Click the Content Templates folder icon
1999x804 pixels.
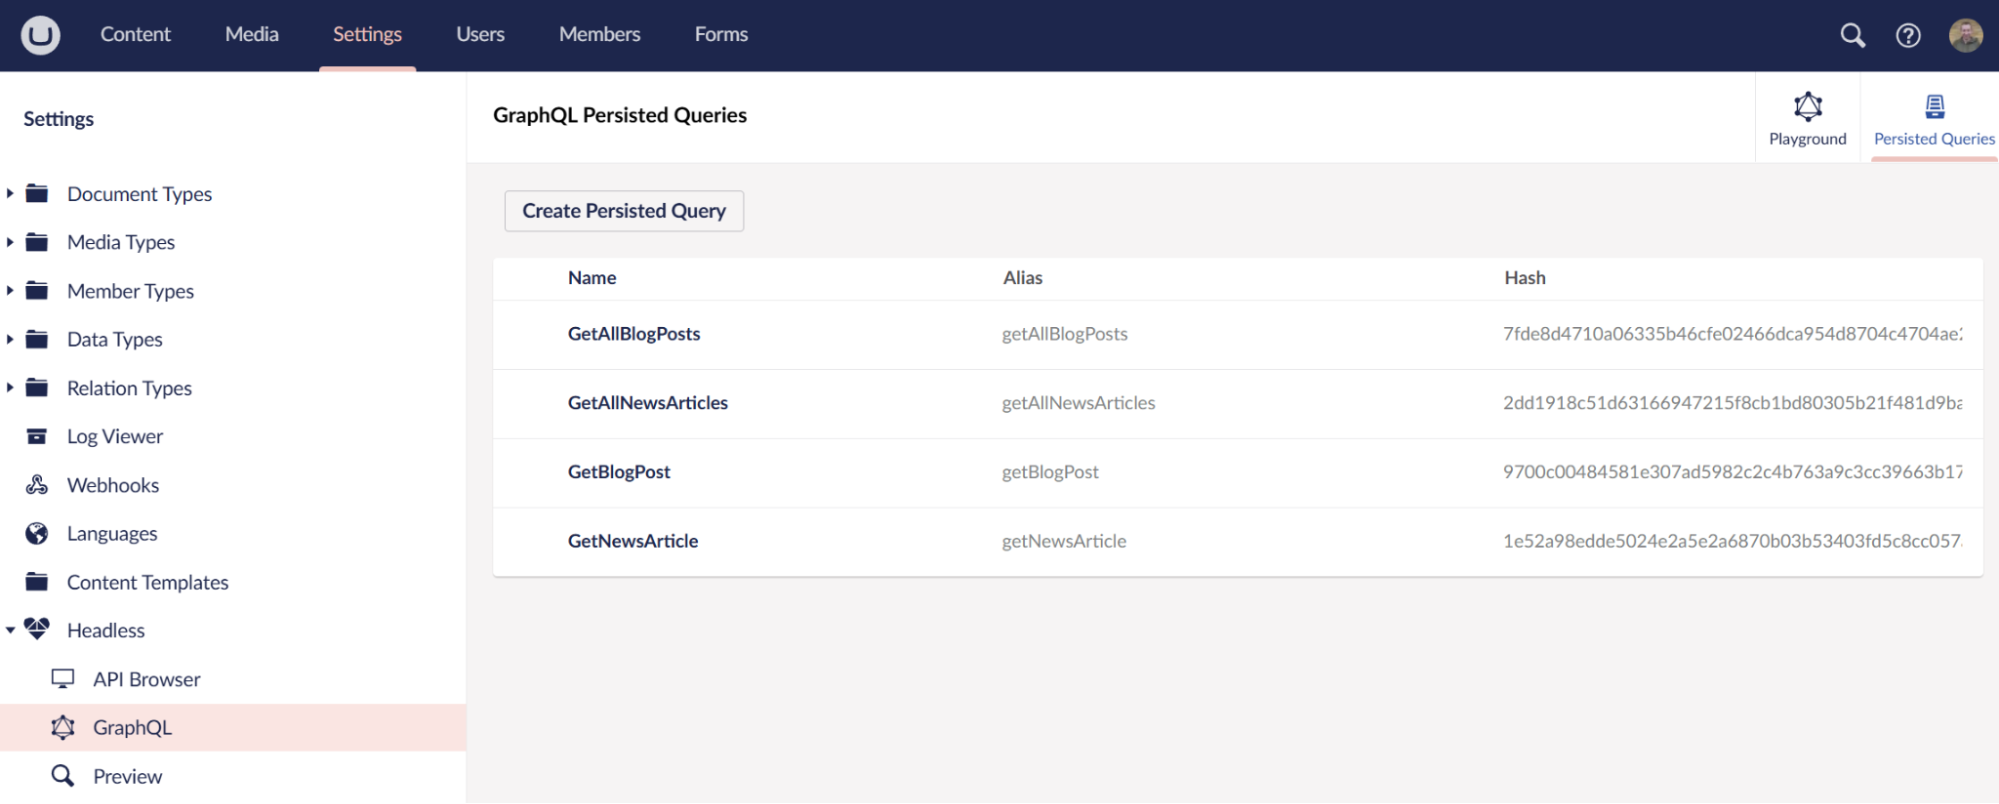[37, 582]
